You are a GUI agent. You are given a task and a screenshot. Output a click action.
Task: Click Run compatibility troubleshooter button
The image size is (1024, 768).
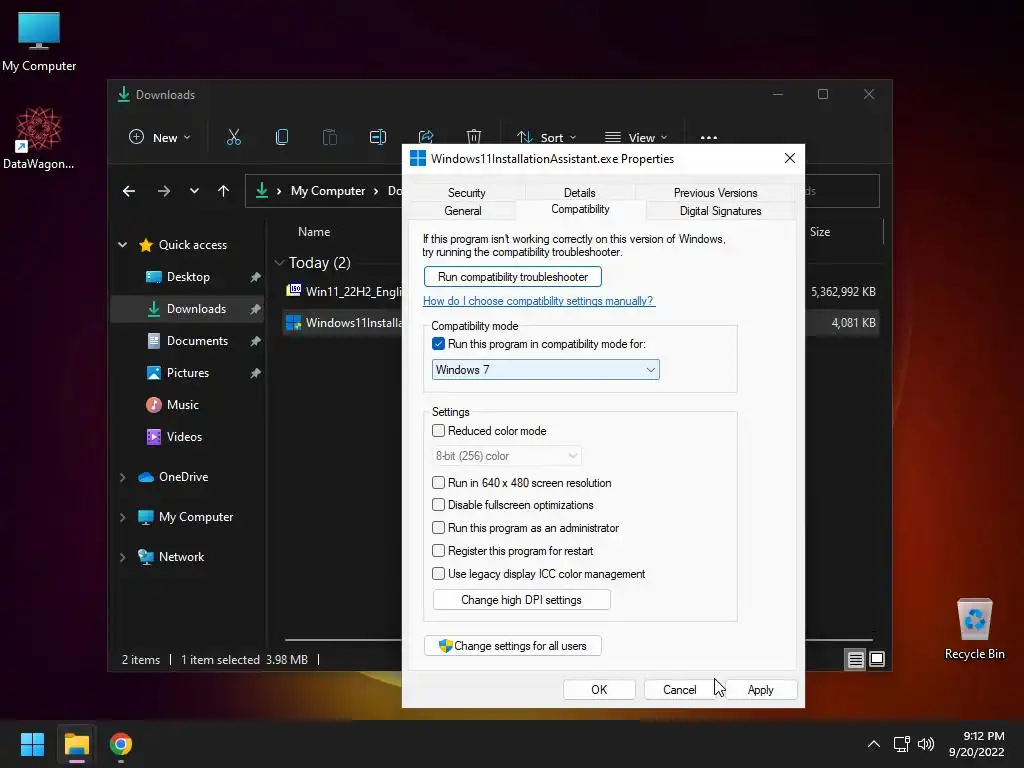tap(513, 277)
